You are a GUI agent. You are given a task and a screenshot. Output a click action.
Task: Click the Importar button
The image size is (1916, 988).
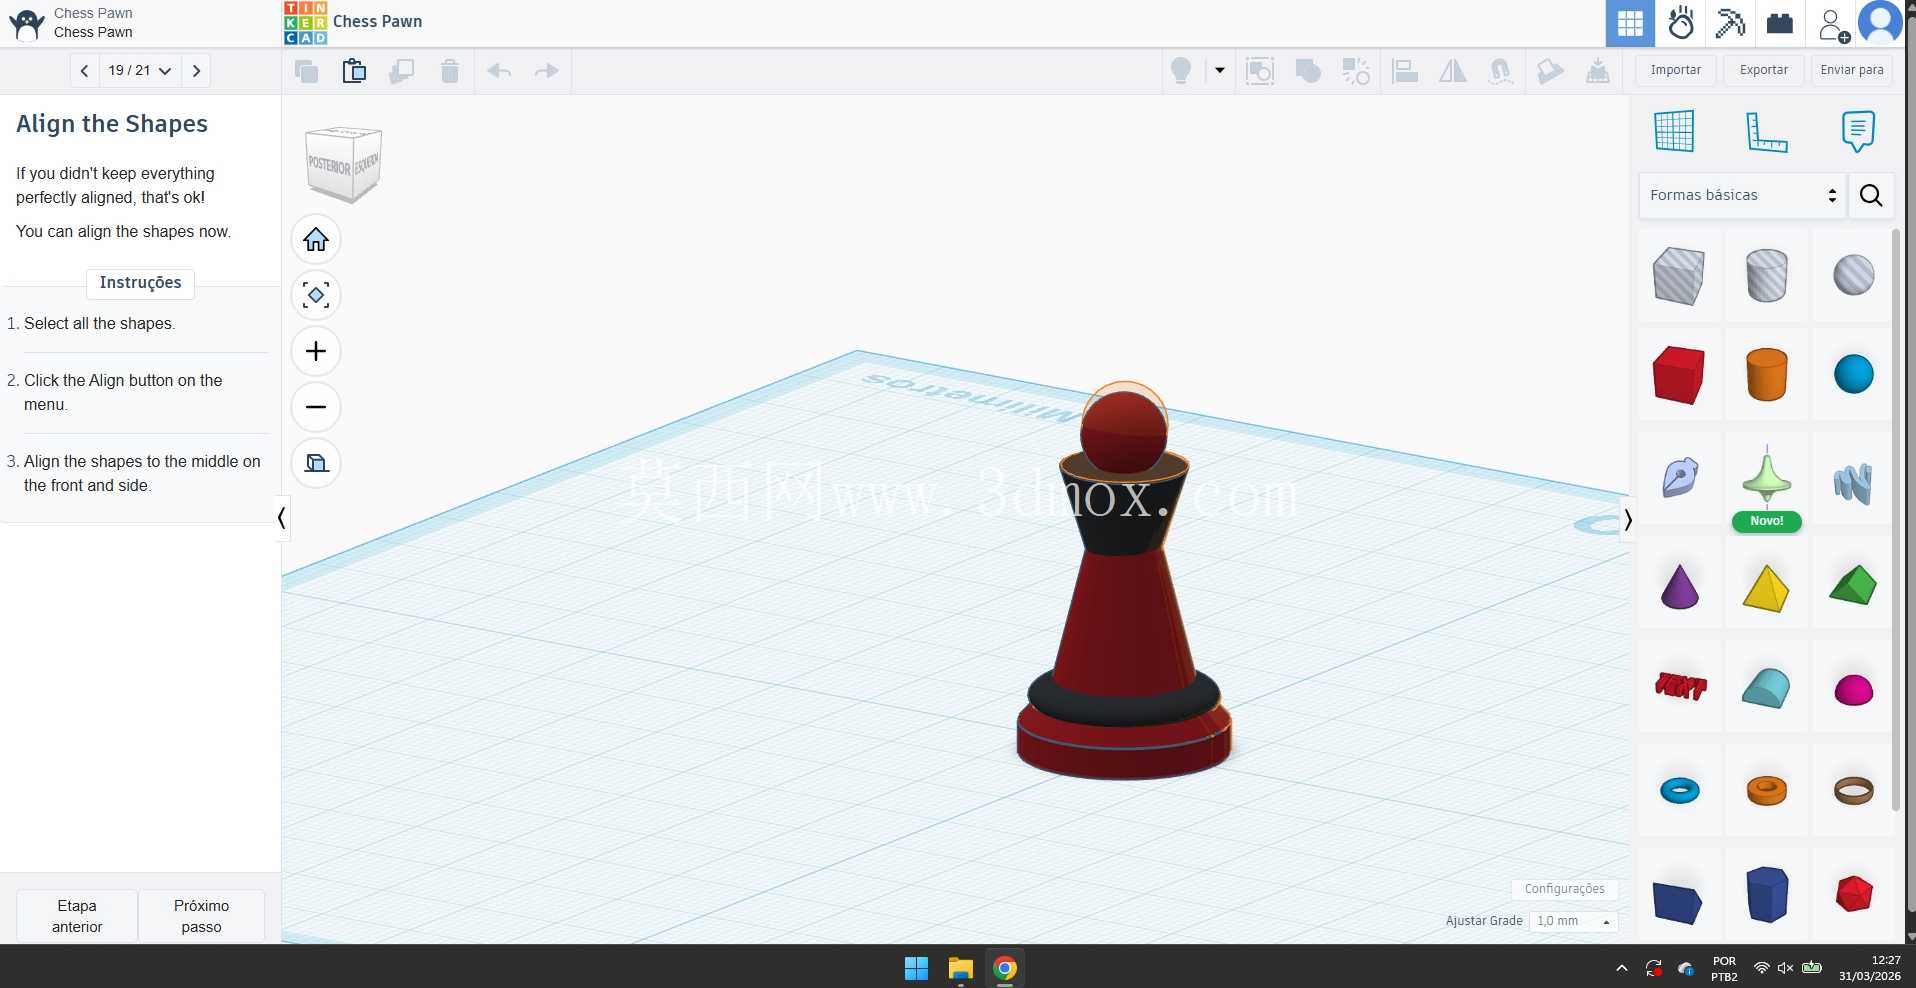1676,70
